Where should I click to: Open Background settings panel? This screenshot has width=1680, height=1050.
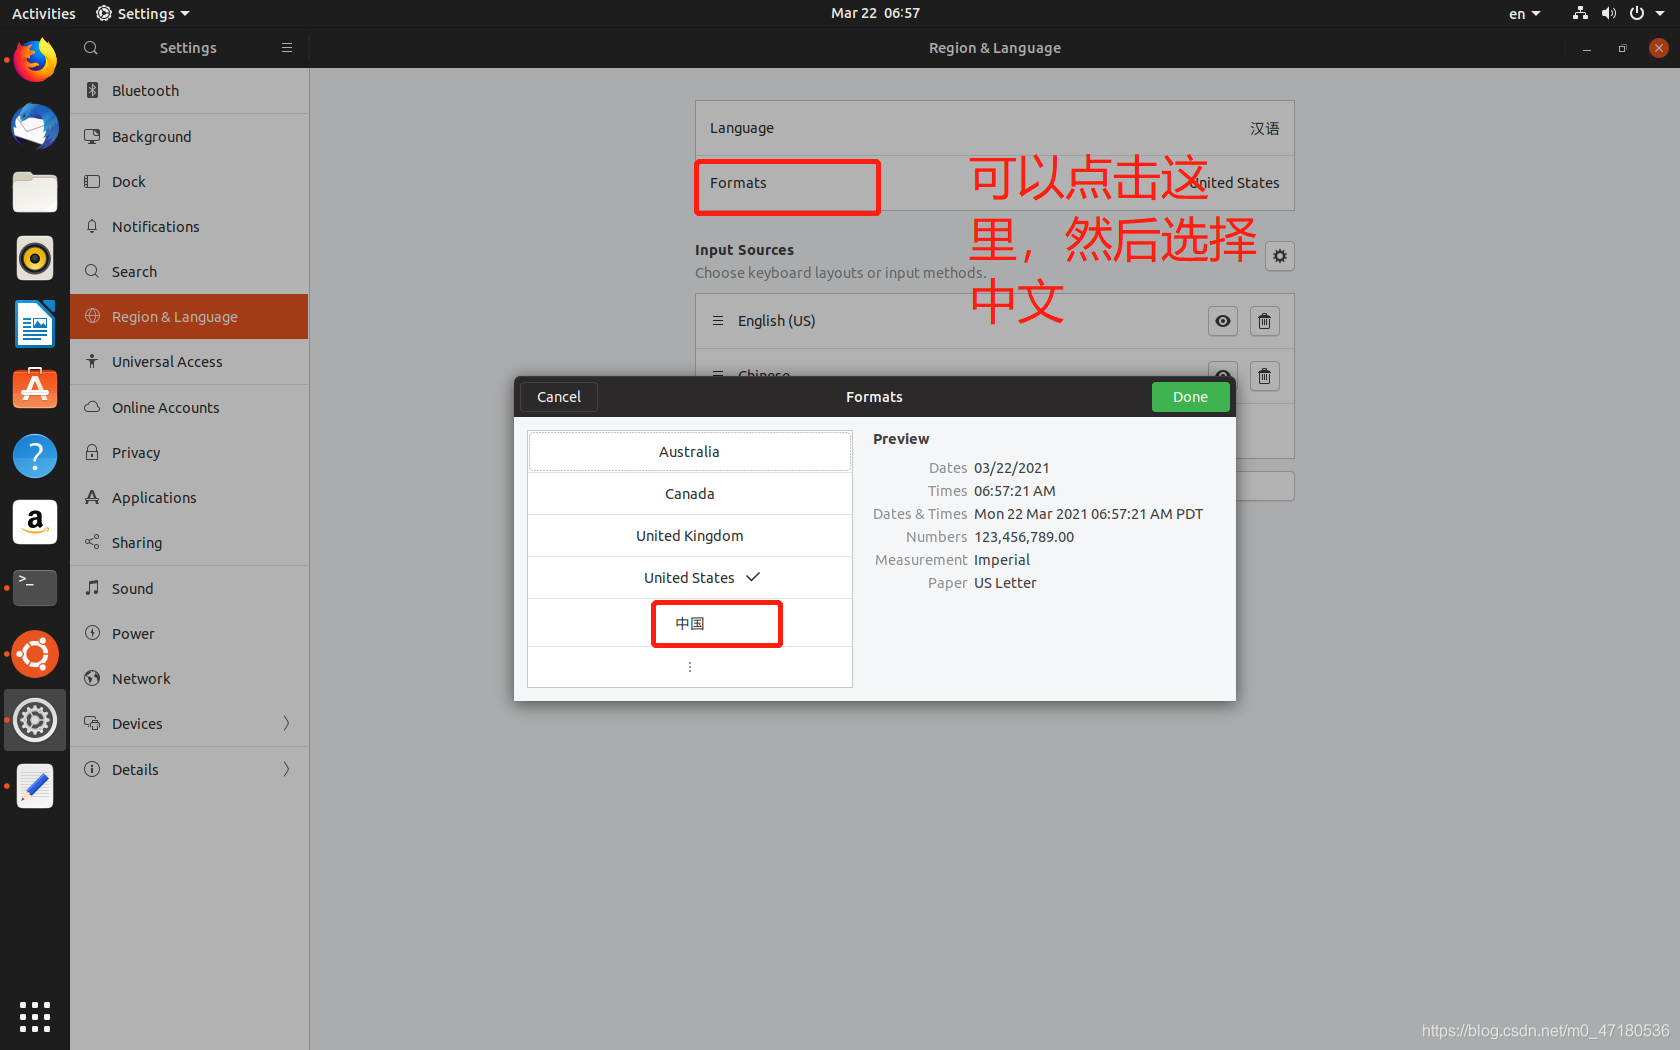[189, 137]
